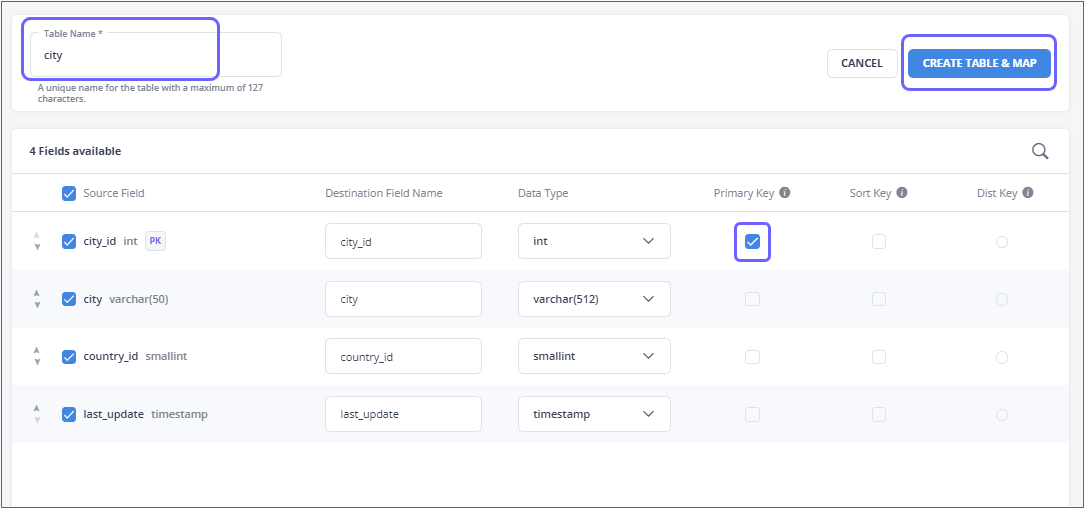Click the Destination Field Name column header
This screenshot has height=508, width=1084.
(384, 194)
